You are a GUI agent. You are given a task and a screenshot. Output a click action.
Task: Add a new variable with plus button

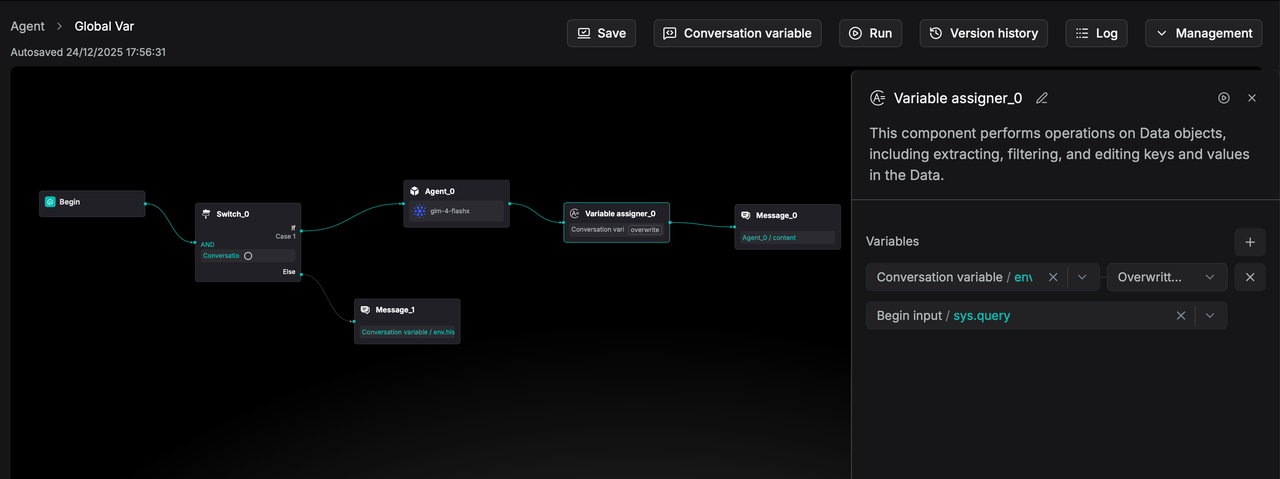(x=1249, y=242)
